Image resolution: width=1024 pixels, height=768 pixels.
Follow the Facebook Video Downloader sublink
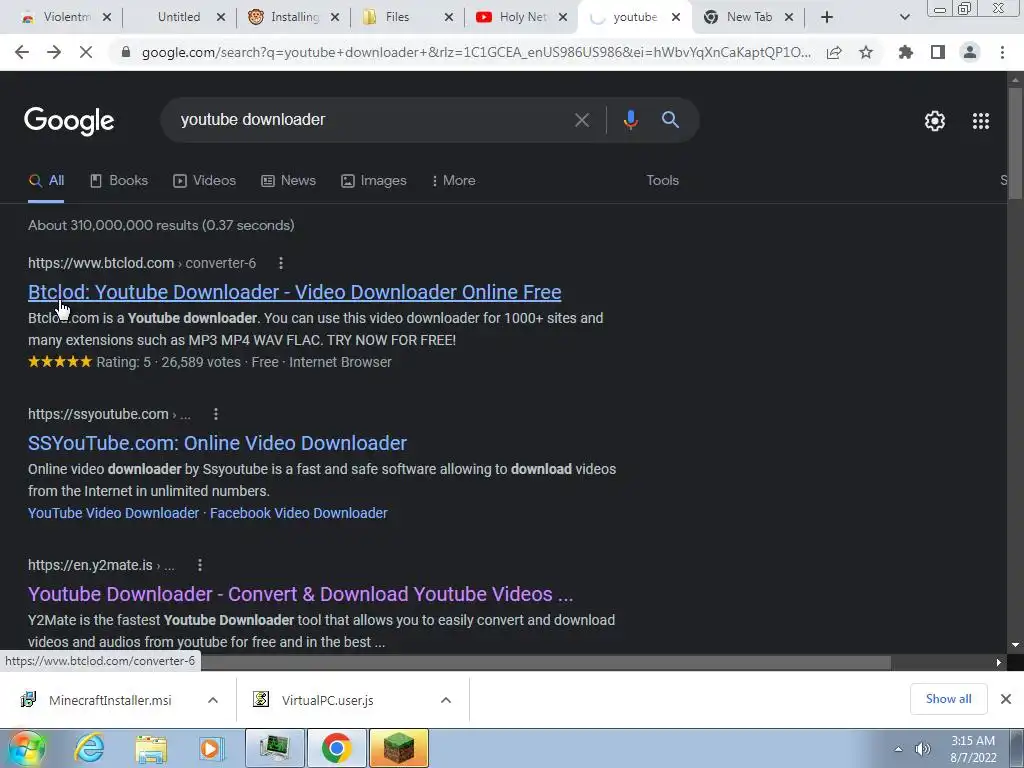298,513
